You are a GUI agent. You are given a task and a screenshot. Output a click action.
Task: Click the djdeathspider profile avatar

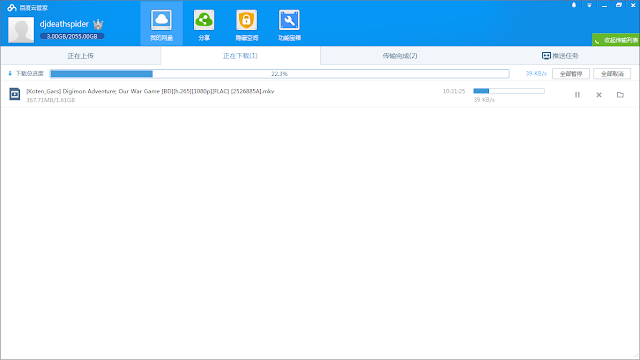click(21, 30)
